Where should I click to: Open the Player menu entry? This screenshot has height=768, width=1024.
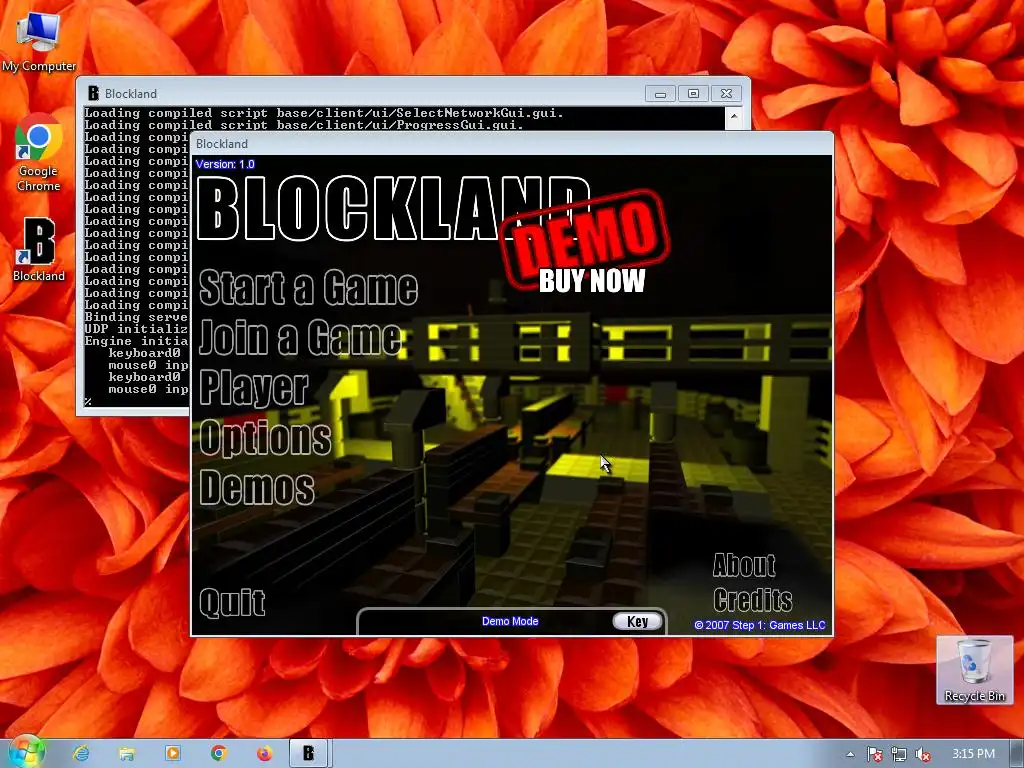[x=253, y=388]
